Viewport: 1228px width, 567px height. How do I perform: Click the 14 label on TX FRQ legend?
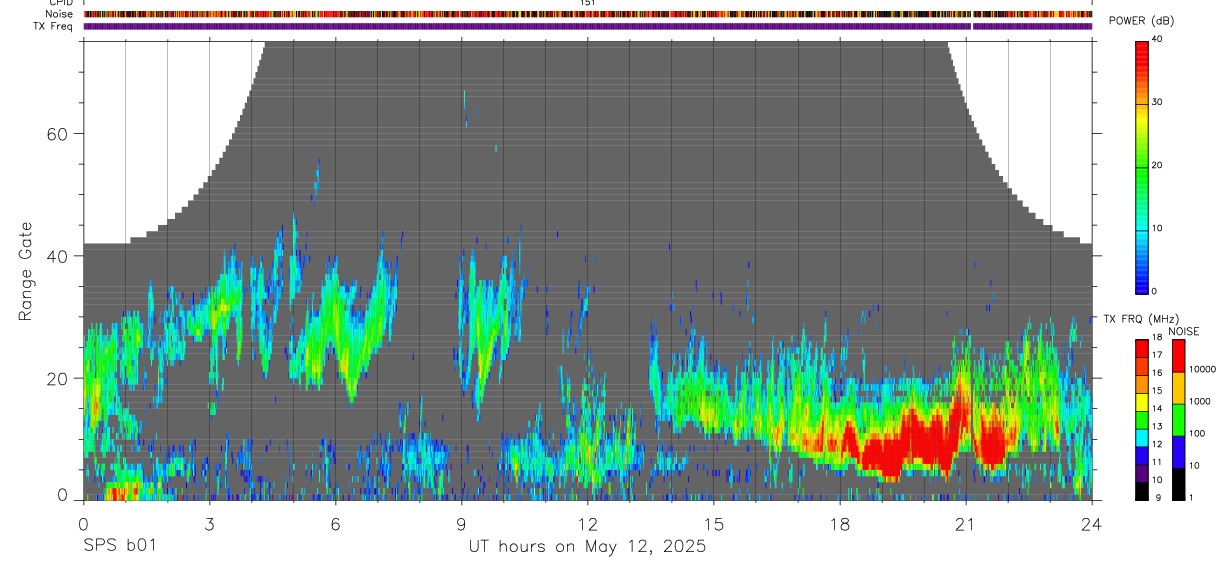(x=1157, y=408)
